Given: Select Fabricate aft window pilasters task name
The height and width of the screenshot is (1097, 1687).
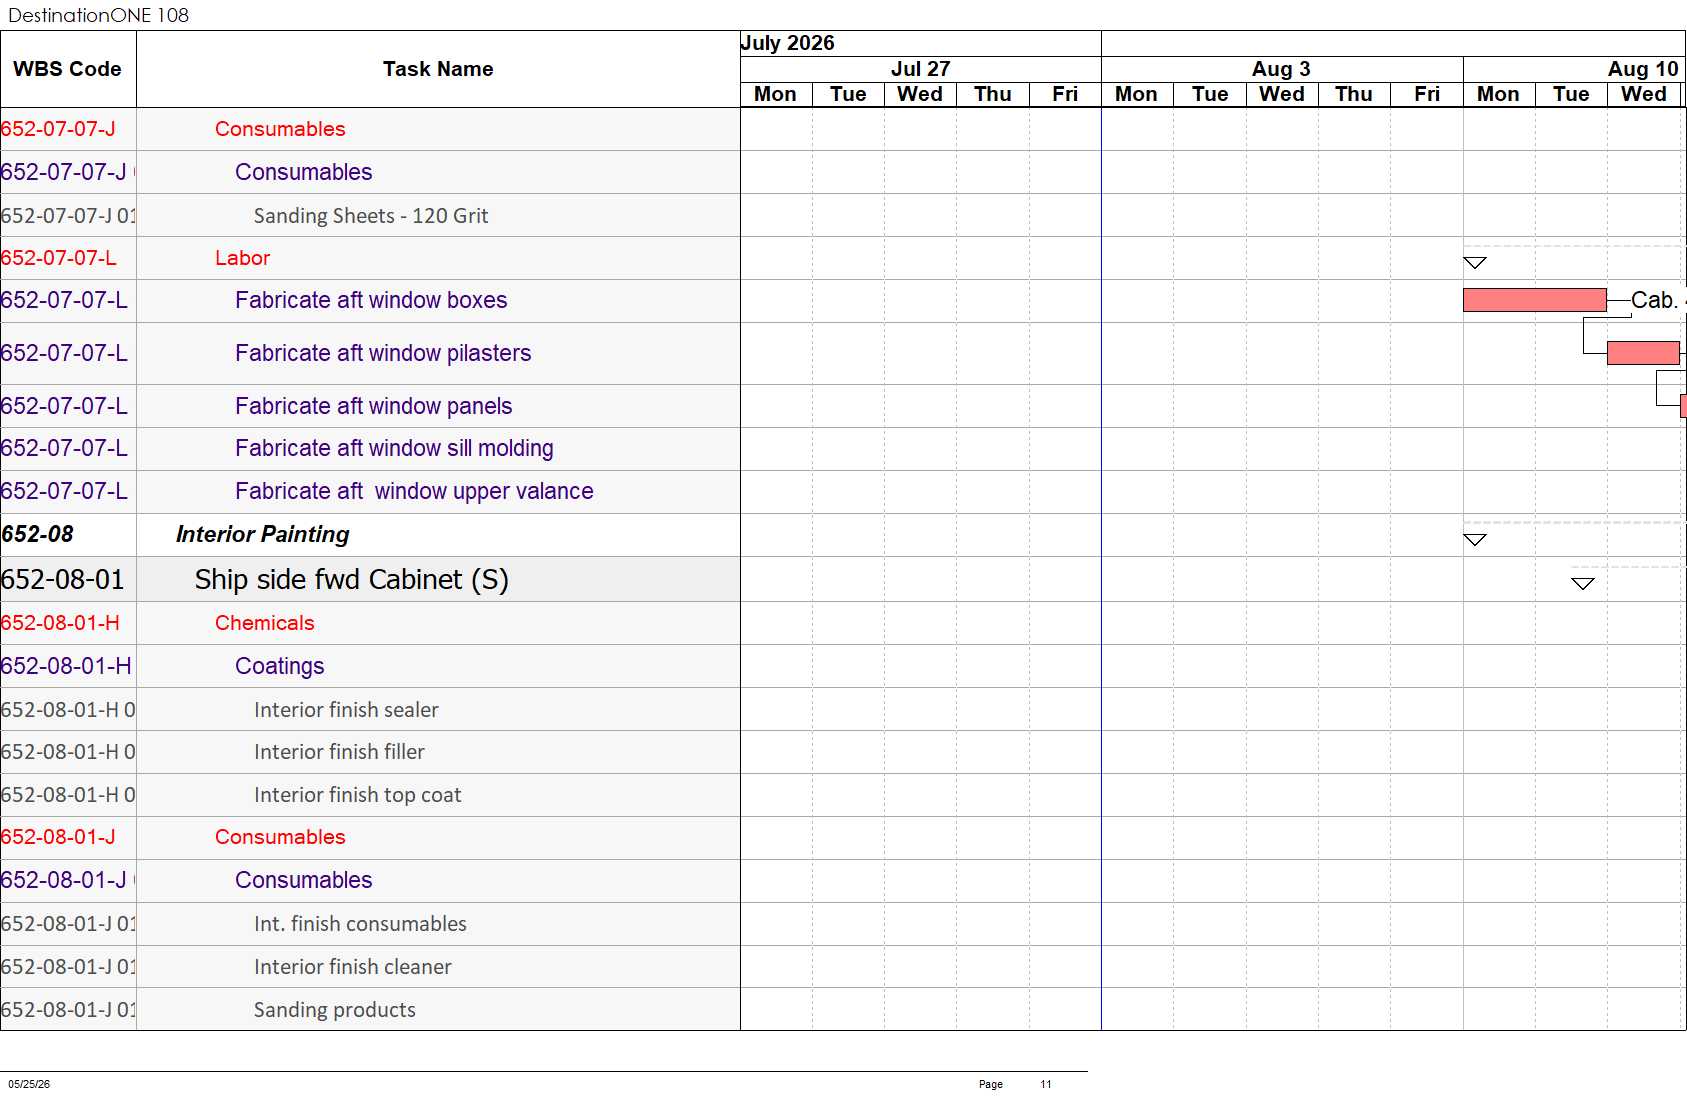Looking at the screenshot, I should click(x=383, y=353).
